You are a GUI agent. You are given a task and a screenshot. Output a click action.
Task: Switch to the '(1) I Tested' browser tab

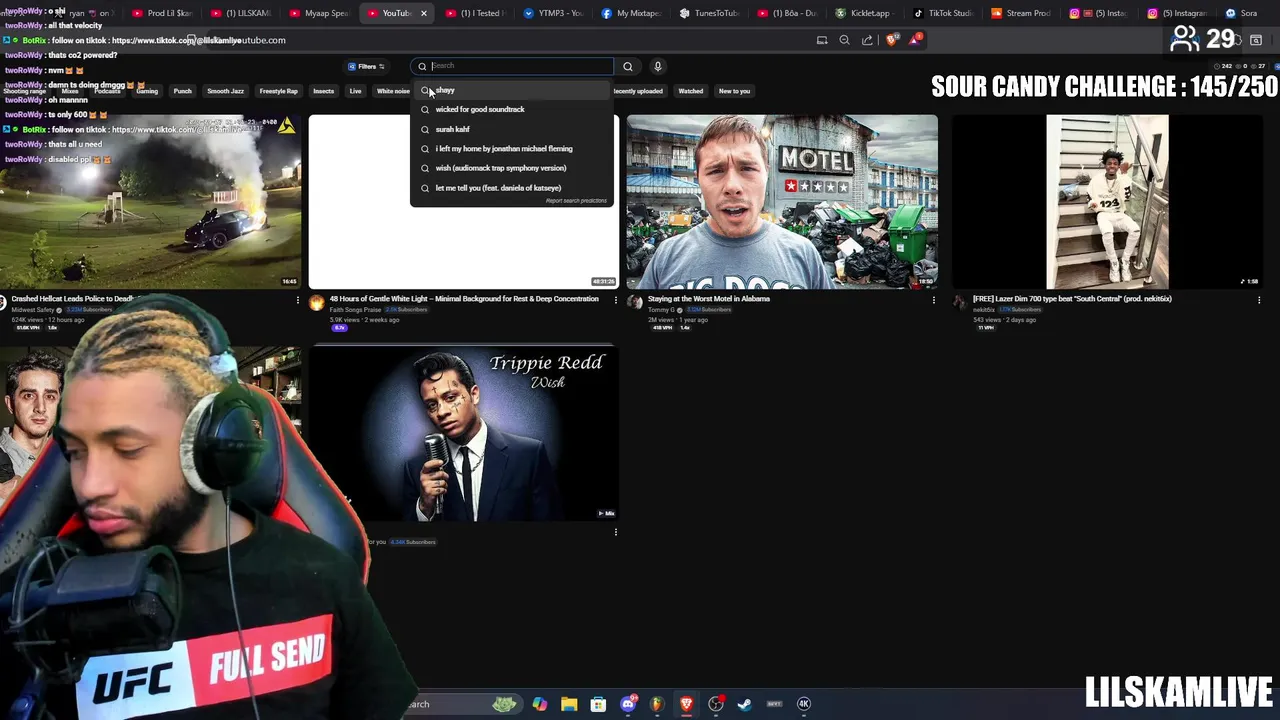[x=475, y=13]
